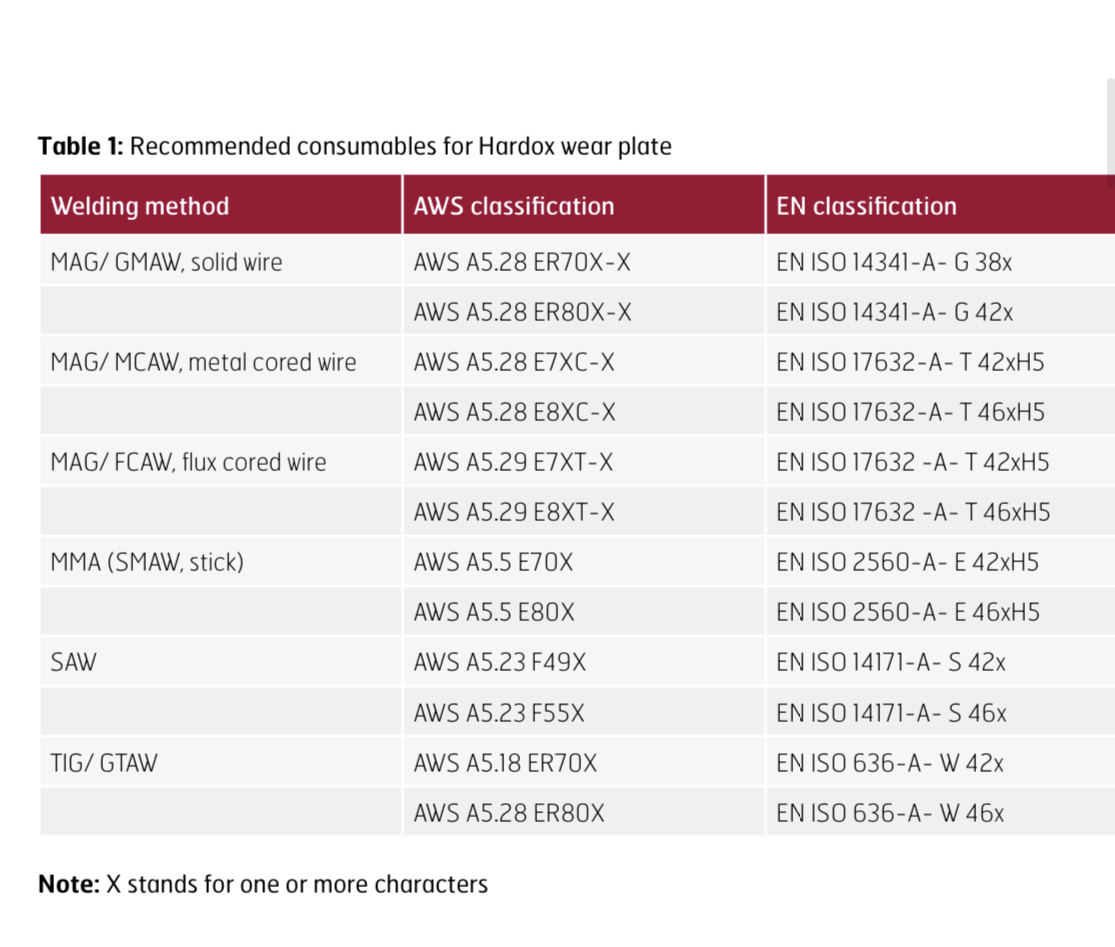This screenshot has height=947, width=1115.
Task: Select the TIG/ GTAW cell
Action: tap(104, 763)
